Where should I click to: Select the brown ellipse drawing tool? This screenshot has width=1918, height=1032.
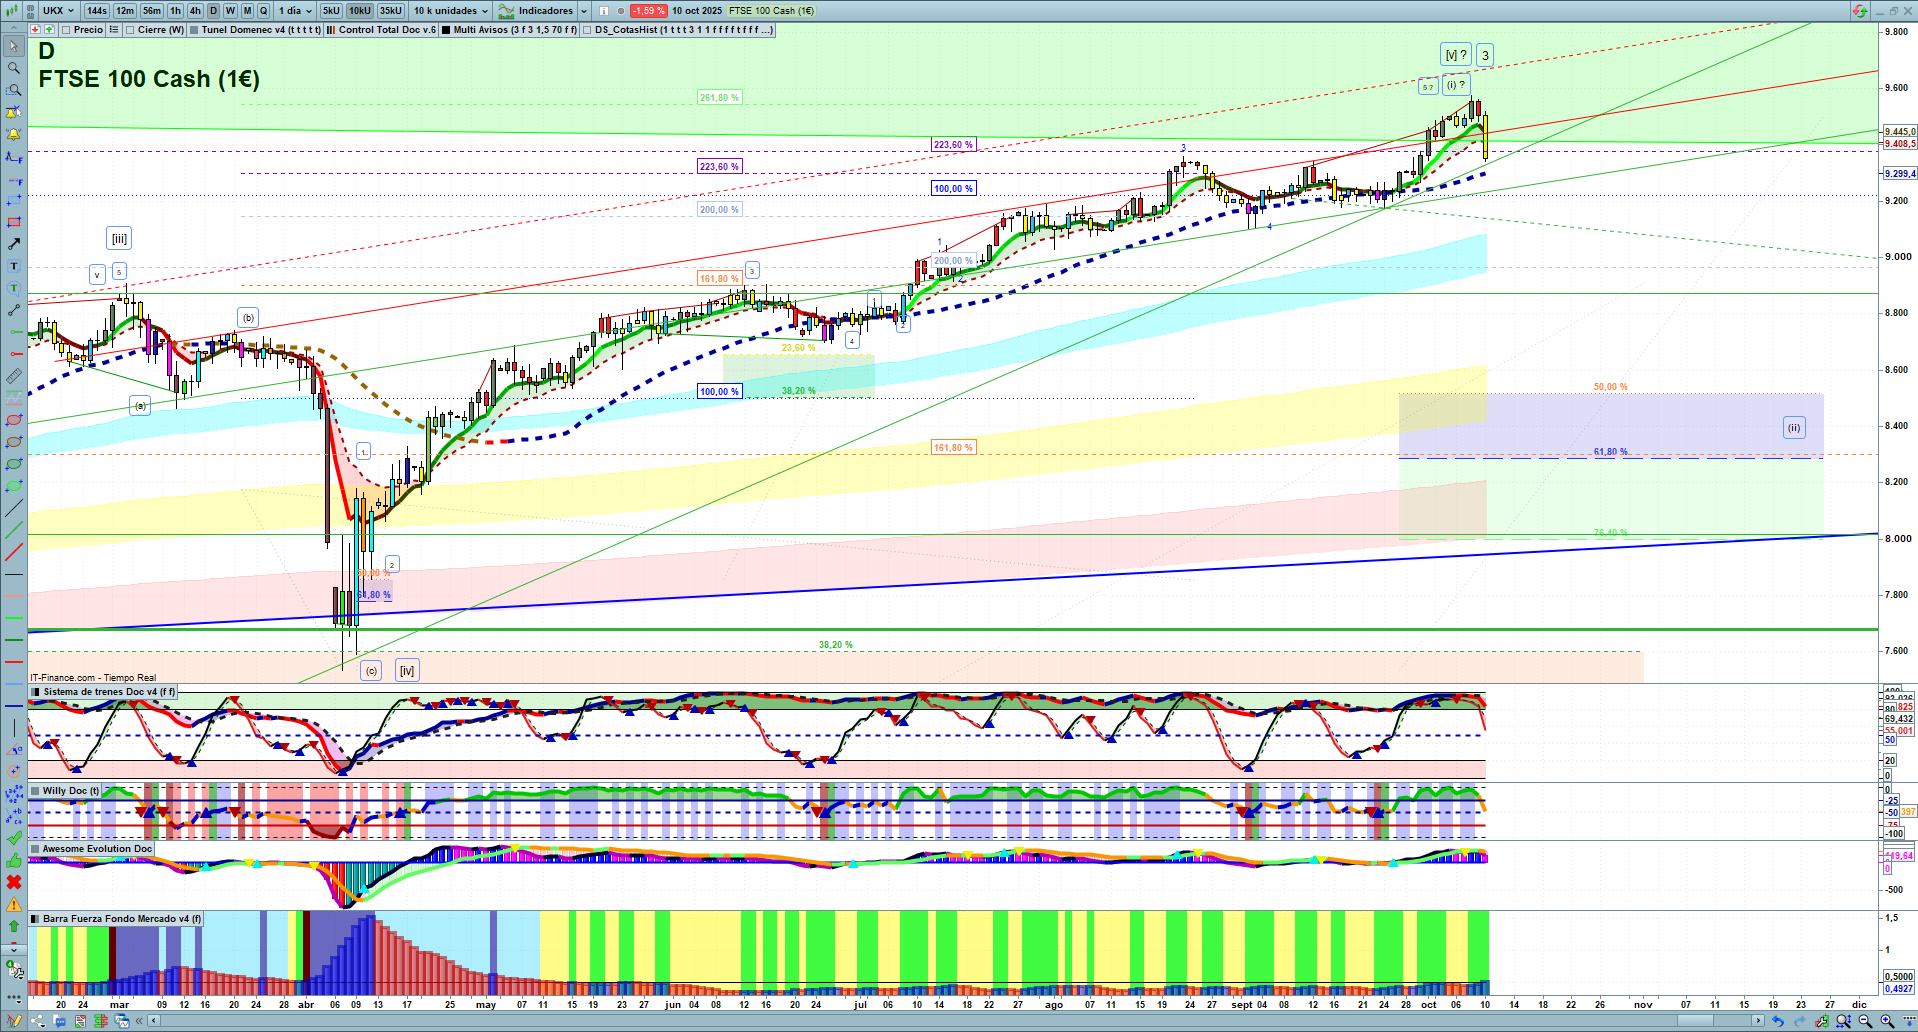pos(14,442)
